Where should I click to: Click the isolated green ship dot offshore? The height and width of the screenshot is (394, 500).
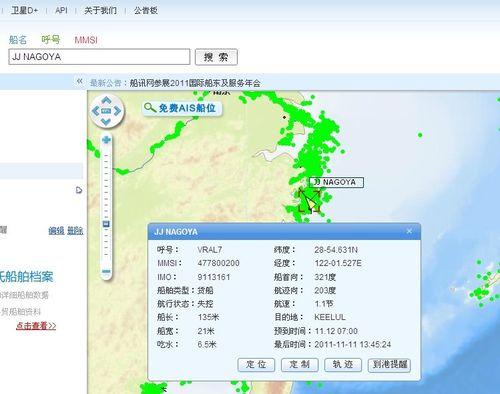(420, 135)
